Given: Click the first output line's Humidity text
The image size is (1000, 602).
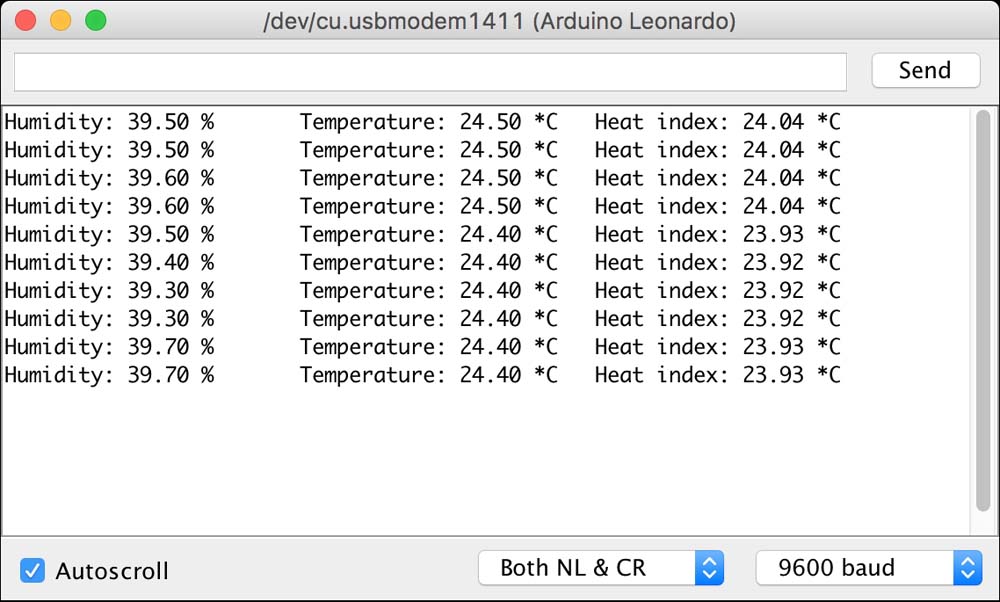Looking at the screenshot, I should click(x=62, y=122).
